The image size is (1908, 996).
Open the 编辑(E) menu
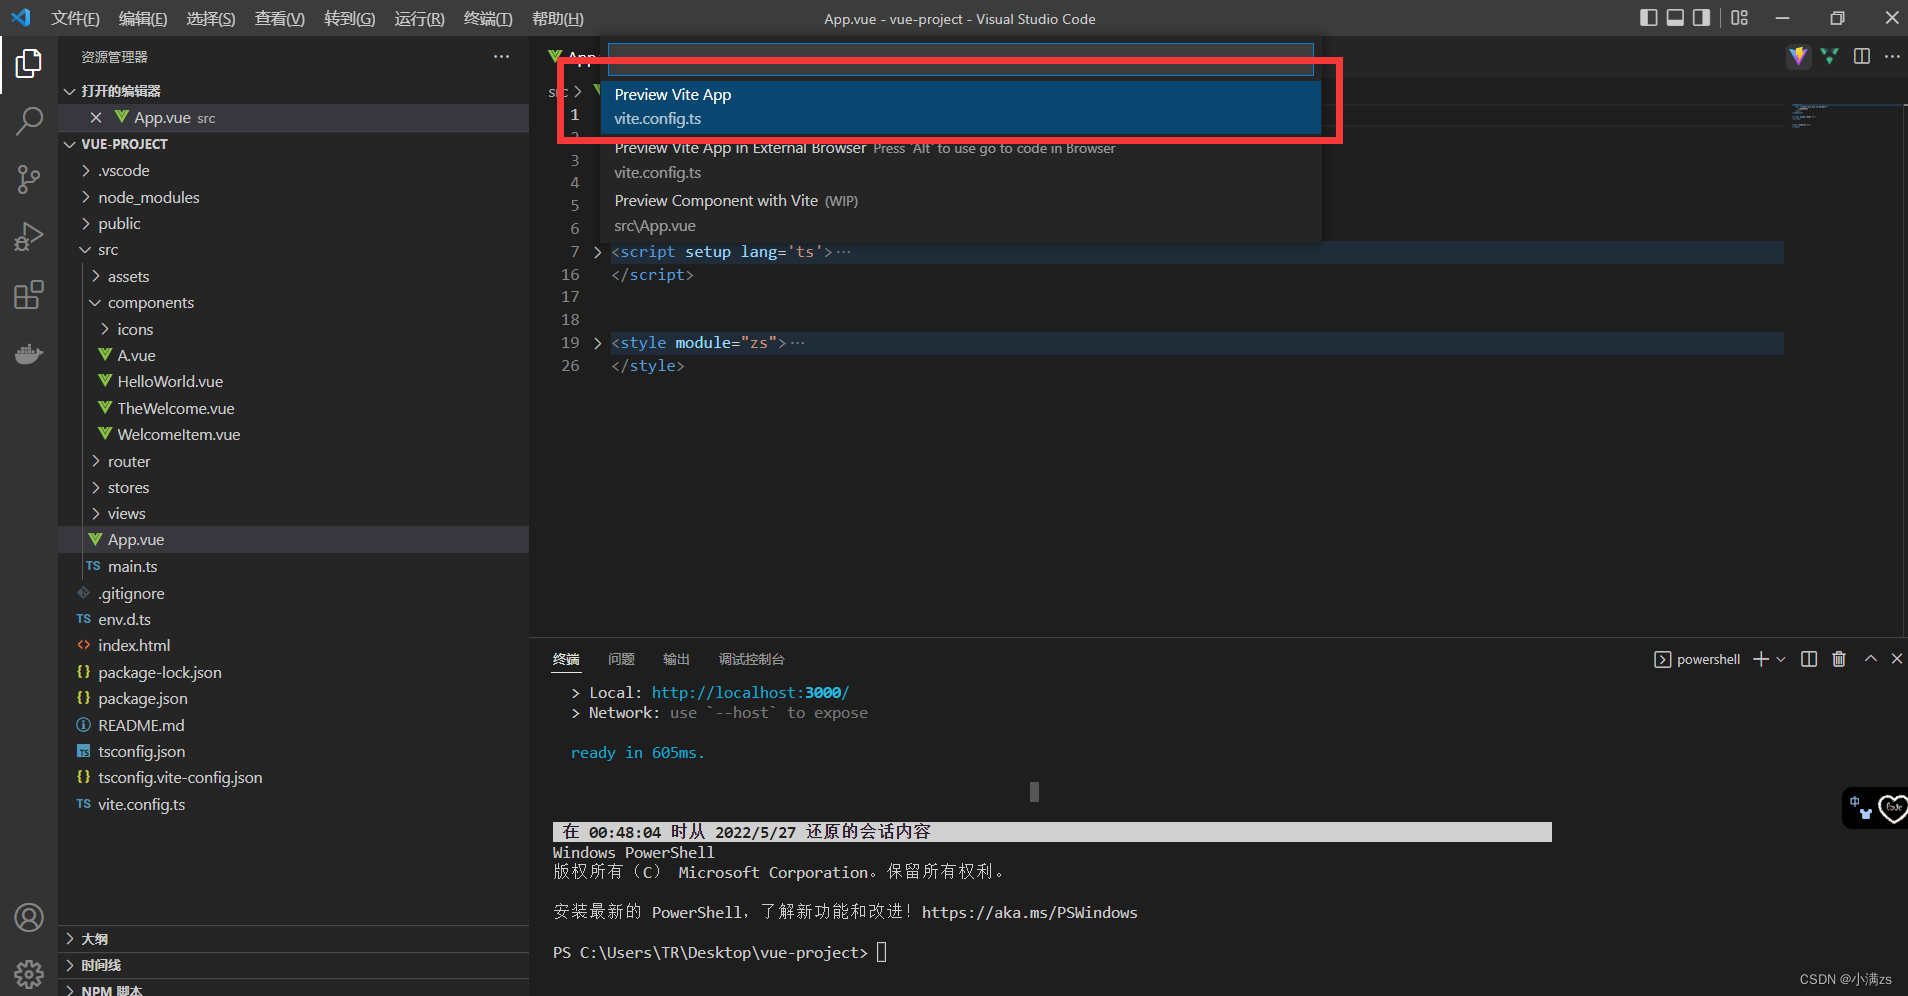(x=143, y=19)
